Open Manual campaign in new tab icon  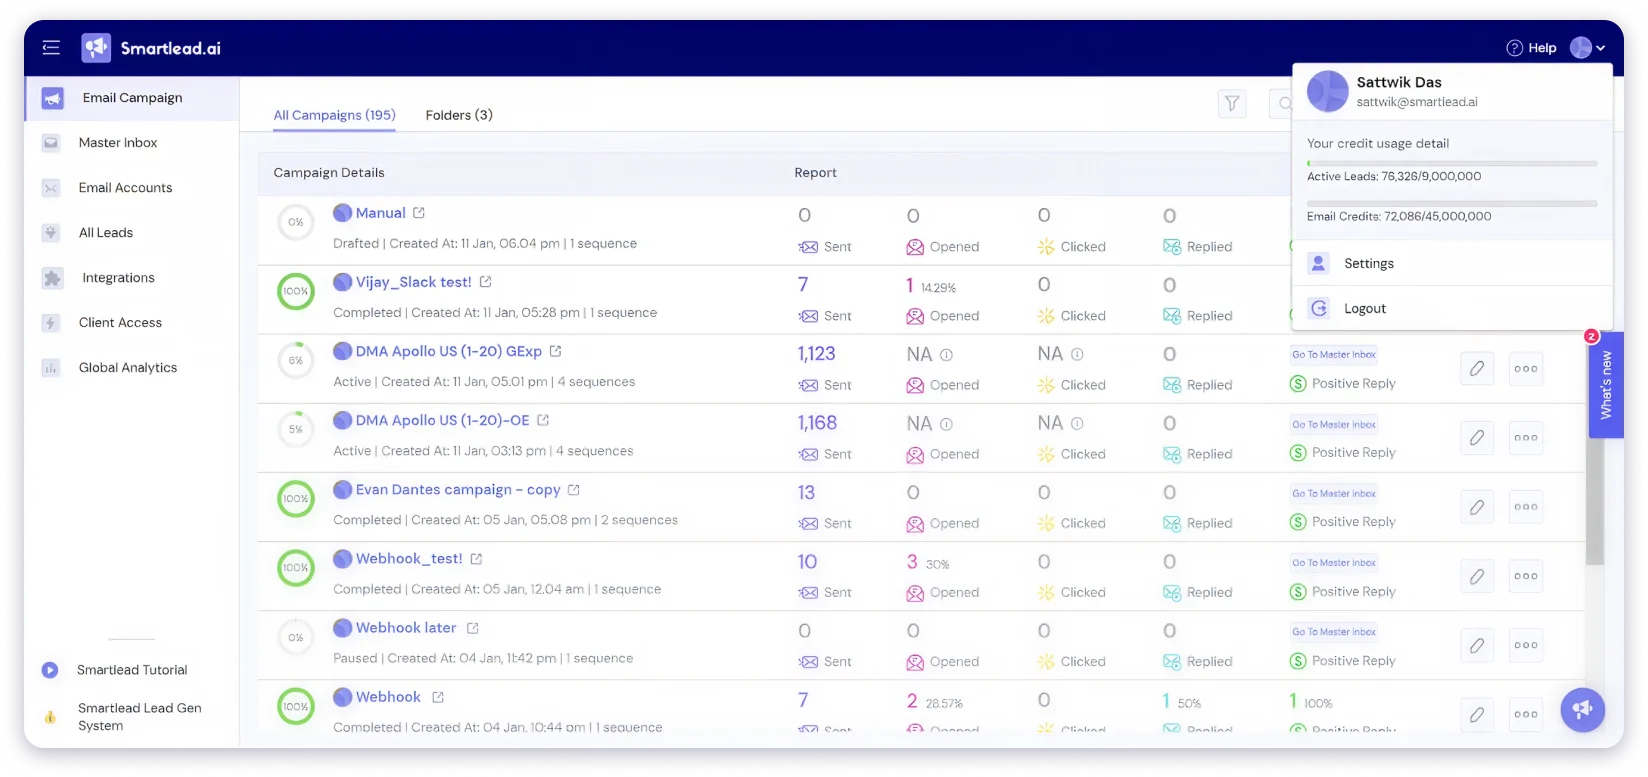[x=419, y=213]
